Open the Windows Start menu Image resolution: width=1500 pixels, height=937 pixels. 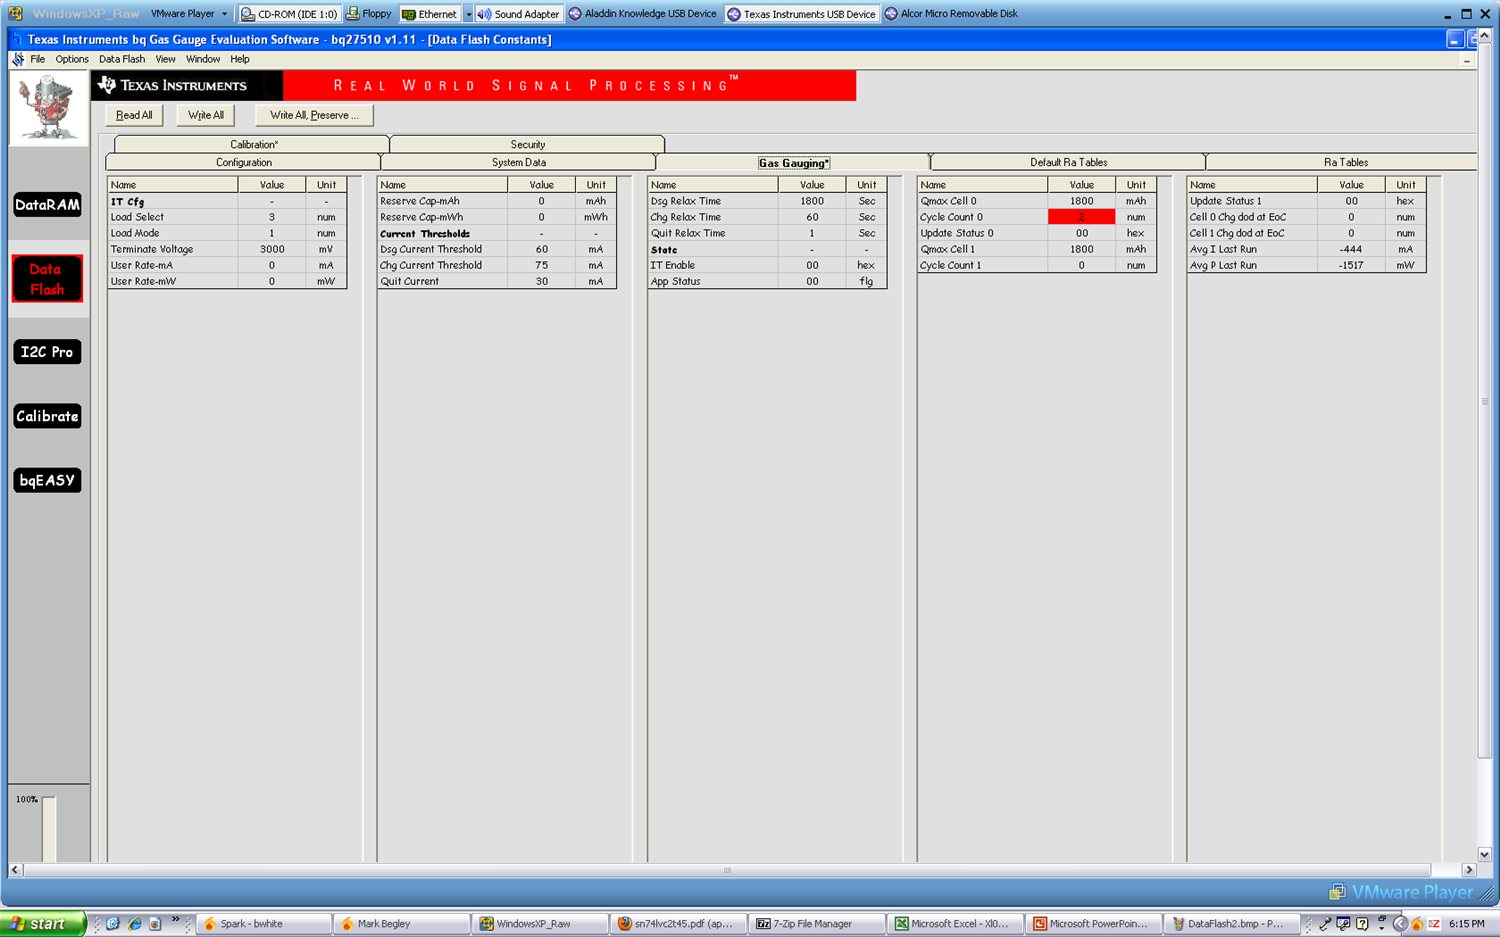(x=41, y=924)
